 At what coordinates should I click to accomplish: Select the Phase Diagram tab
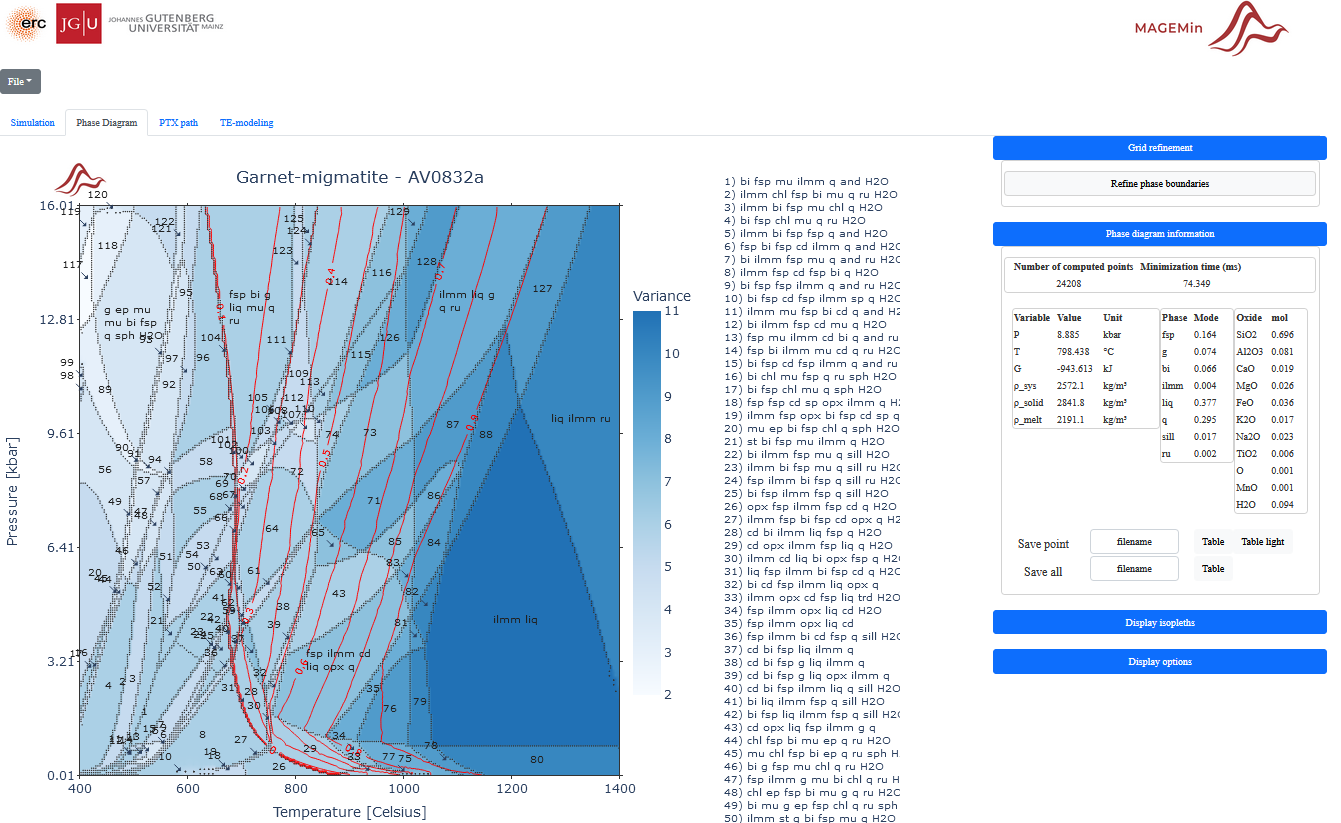(106, 123)
